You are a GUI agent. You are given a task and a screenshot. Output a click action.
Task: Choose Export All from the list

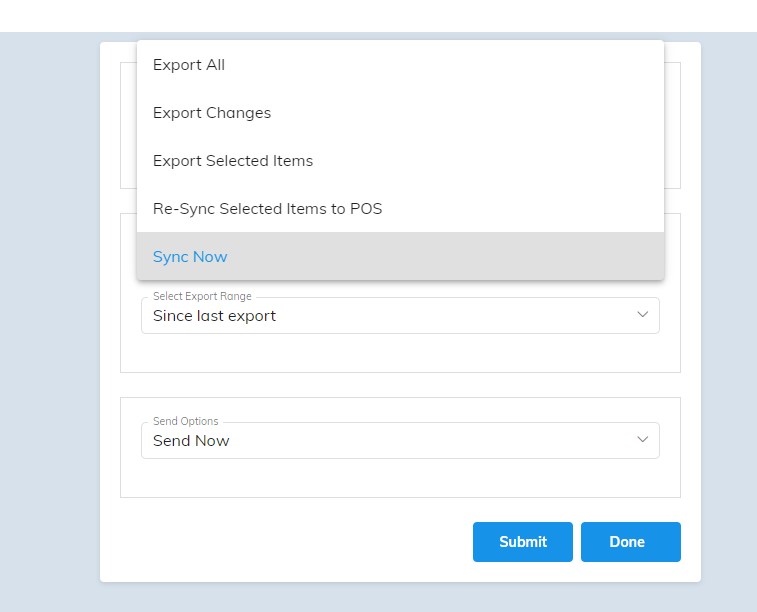click(400, 65)
